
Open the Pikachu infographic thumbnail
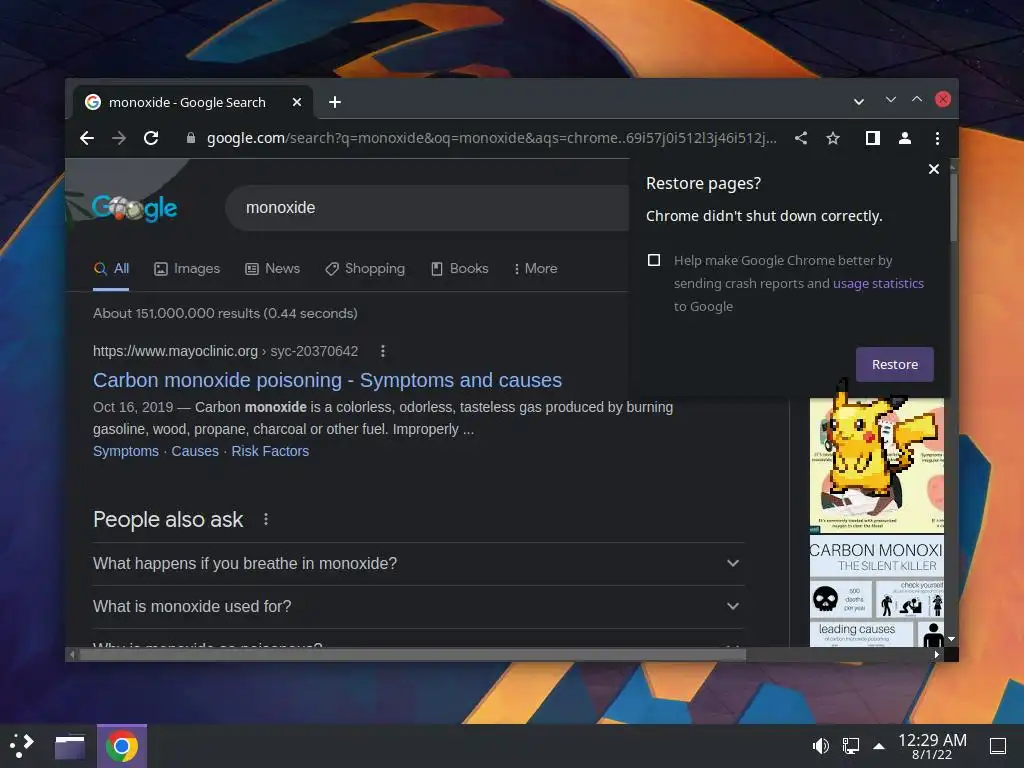click(x=876, y=465)
